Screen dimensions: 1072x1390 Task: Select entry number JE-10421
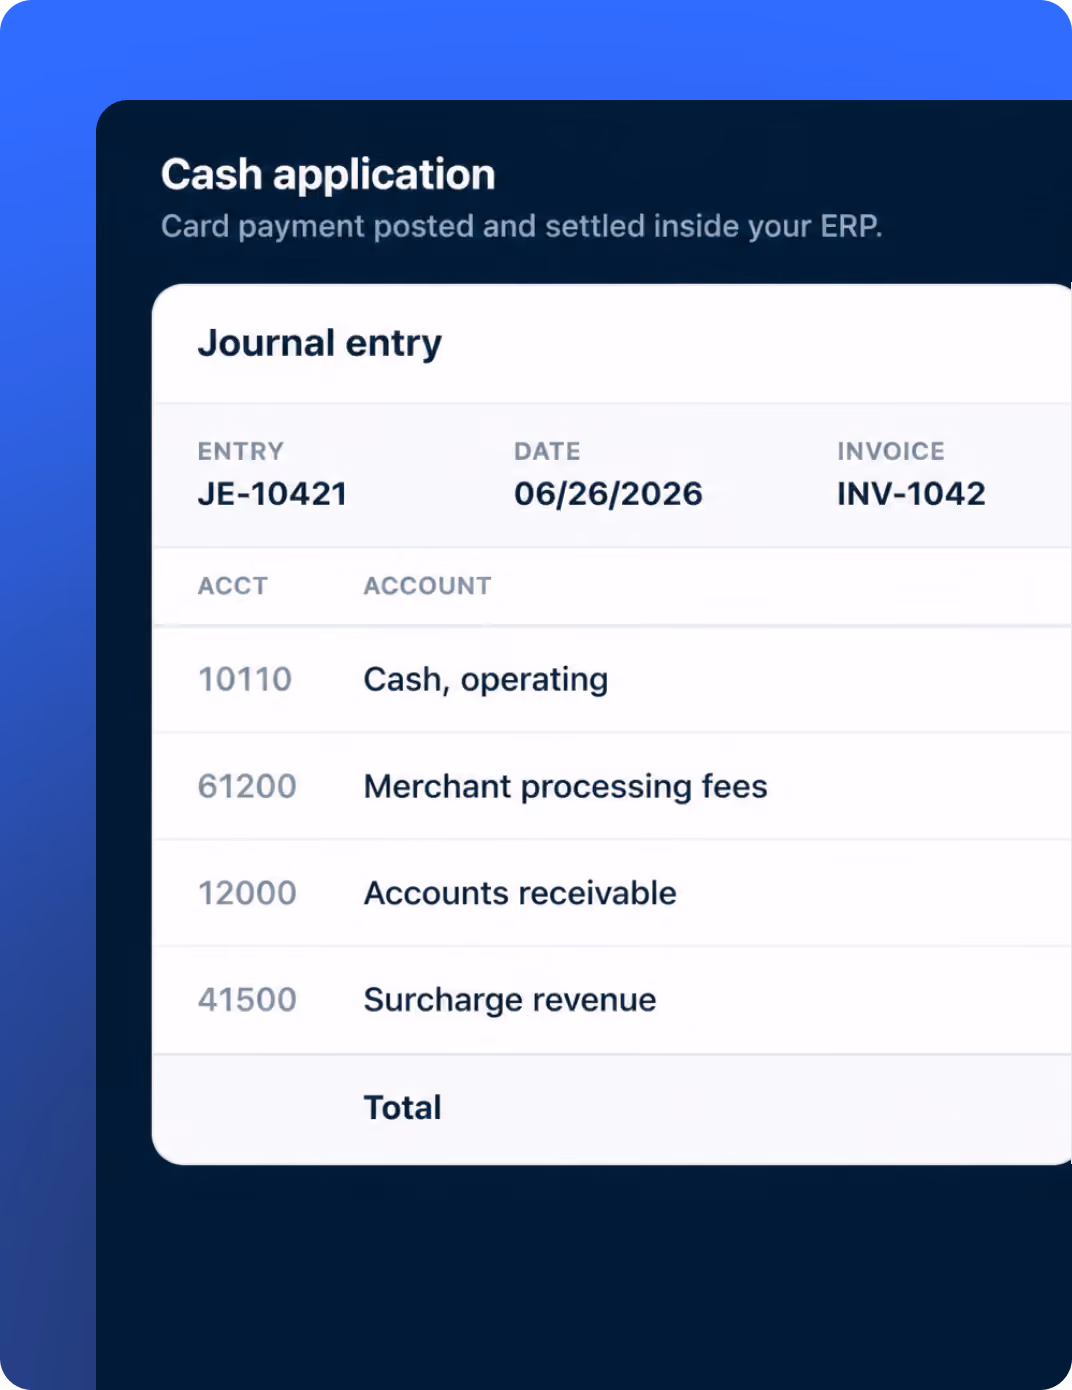pos(272,493)
